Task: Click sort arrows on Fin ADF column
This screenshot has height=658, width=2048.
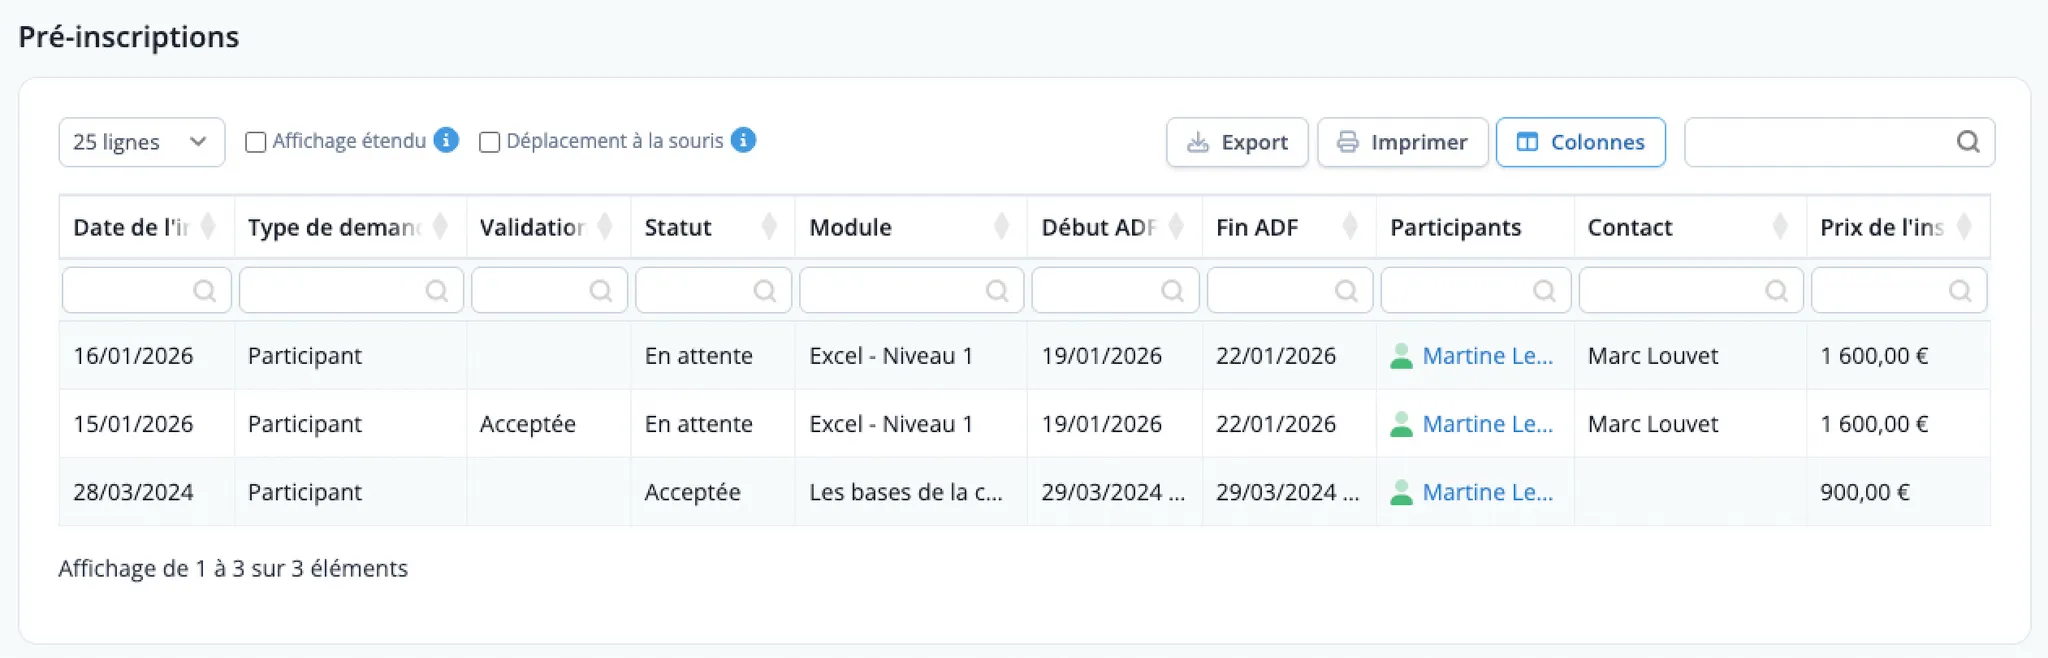Action: tap(1350, 227)
